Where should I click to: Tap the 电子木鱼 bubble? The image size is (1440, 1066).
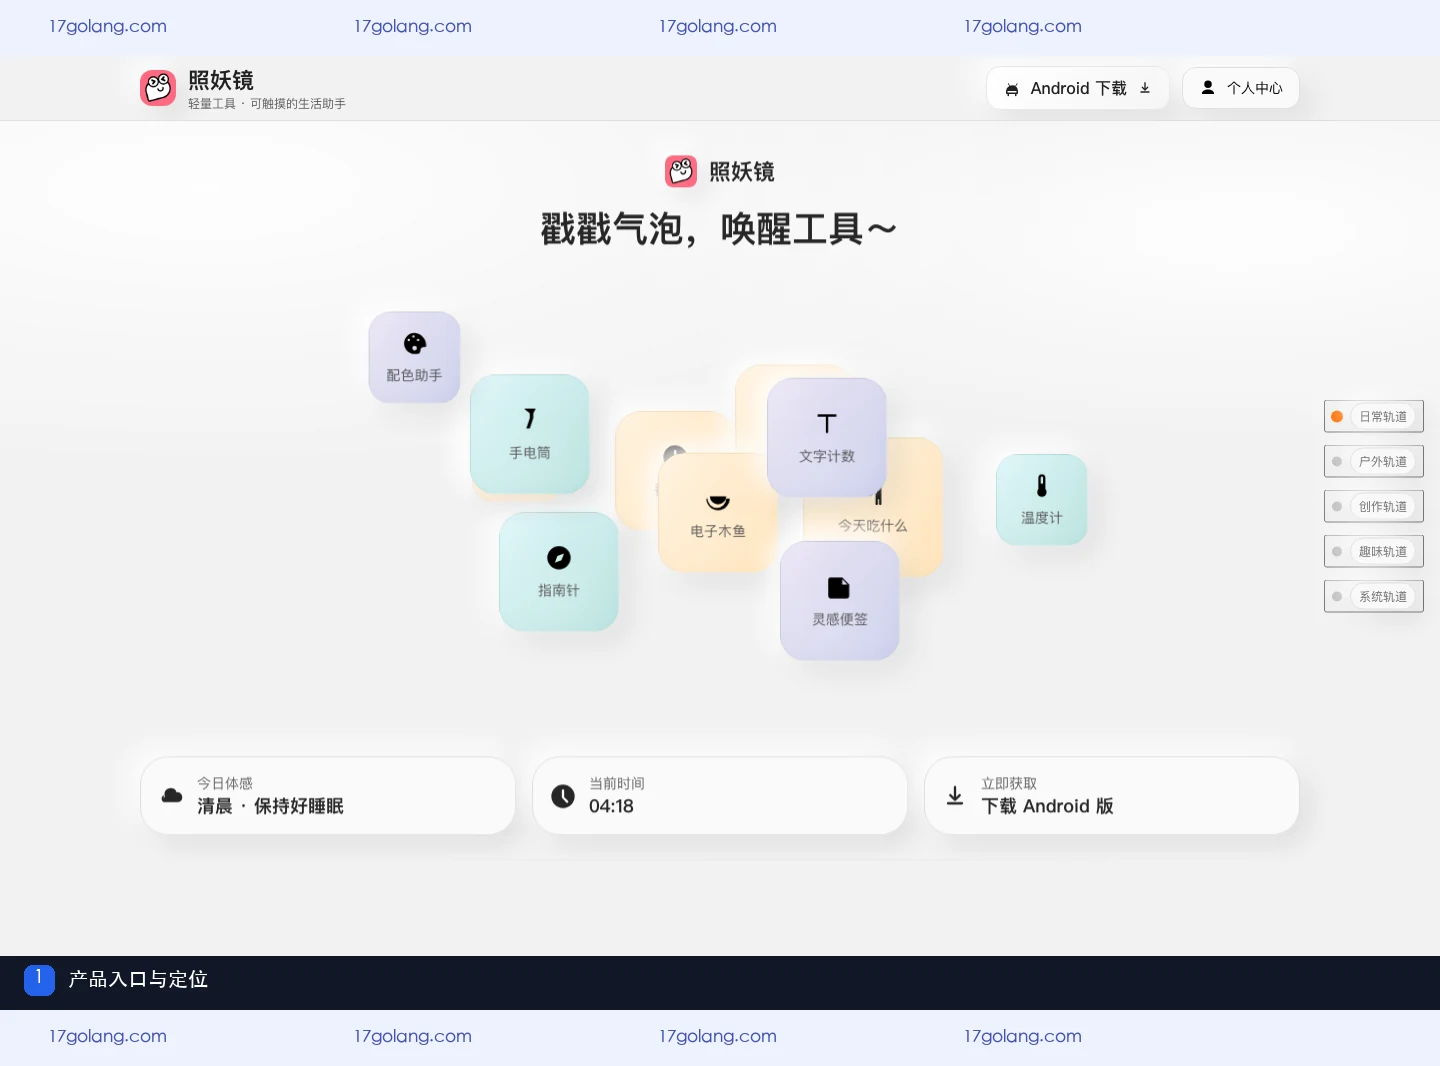coord(717,513)
